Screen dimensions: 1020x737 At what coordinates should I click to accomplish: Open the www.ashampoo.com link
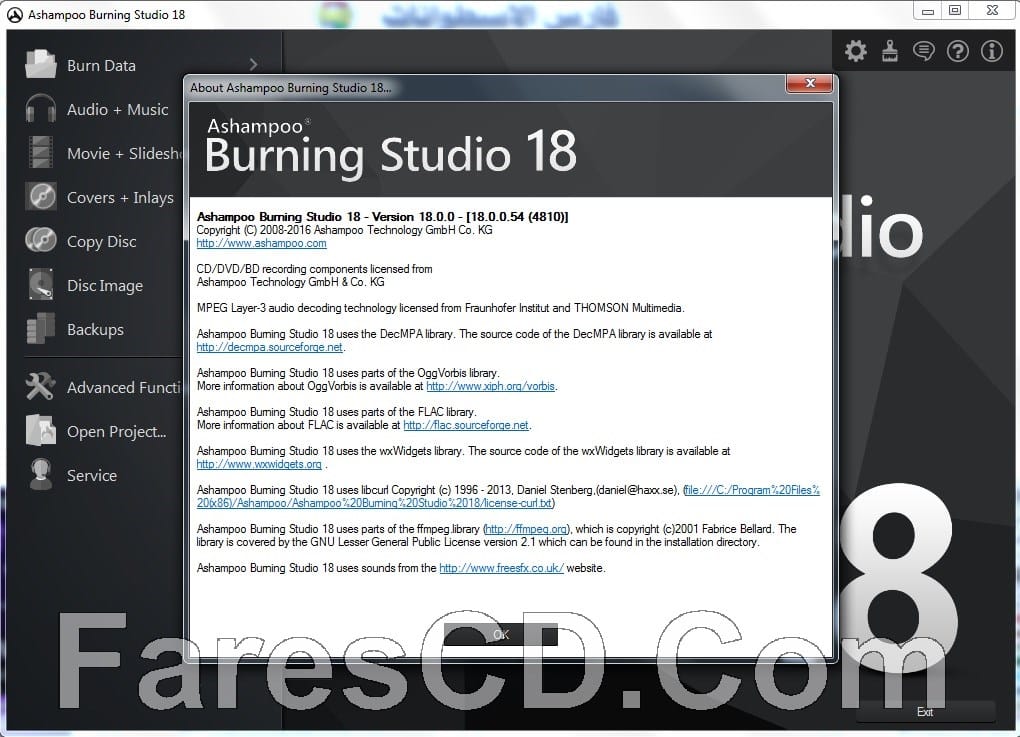click(262, 243)
